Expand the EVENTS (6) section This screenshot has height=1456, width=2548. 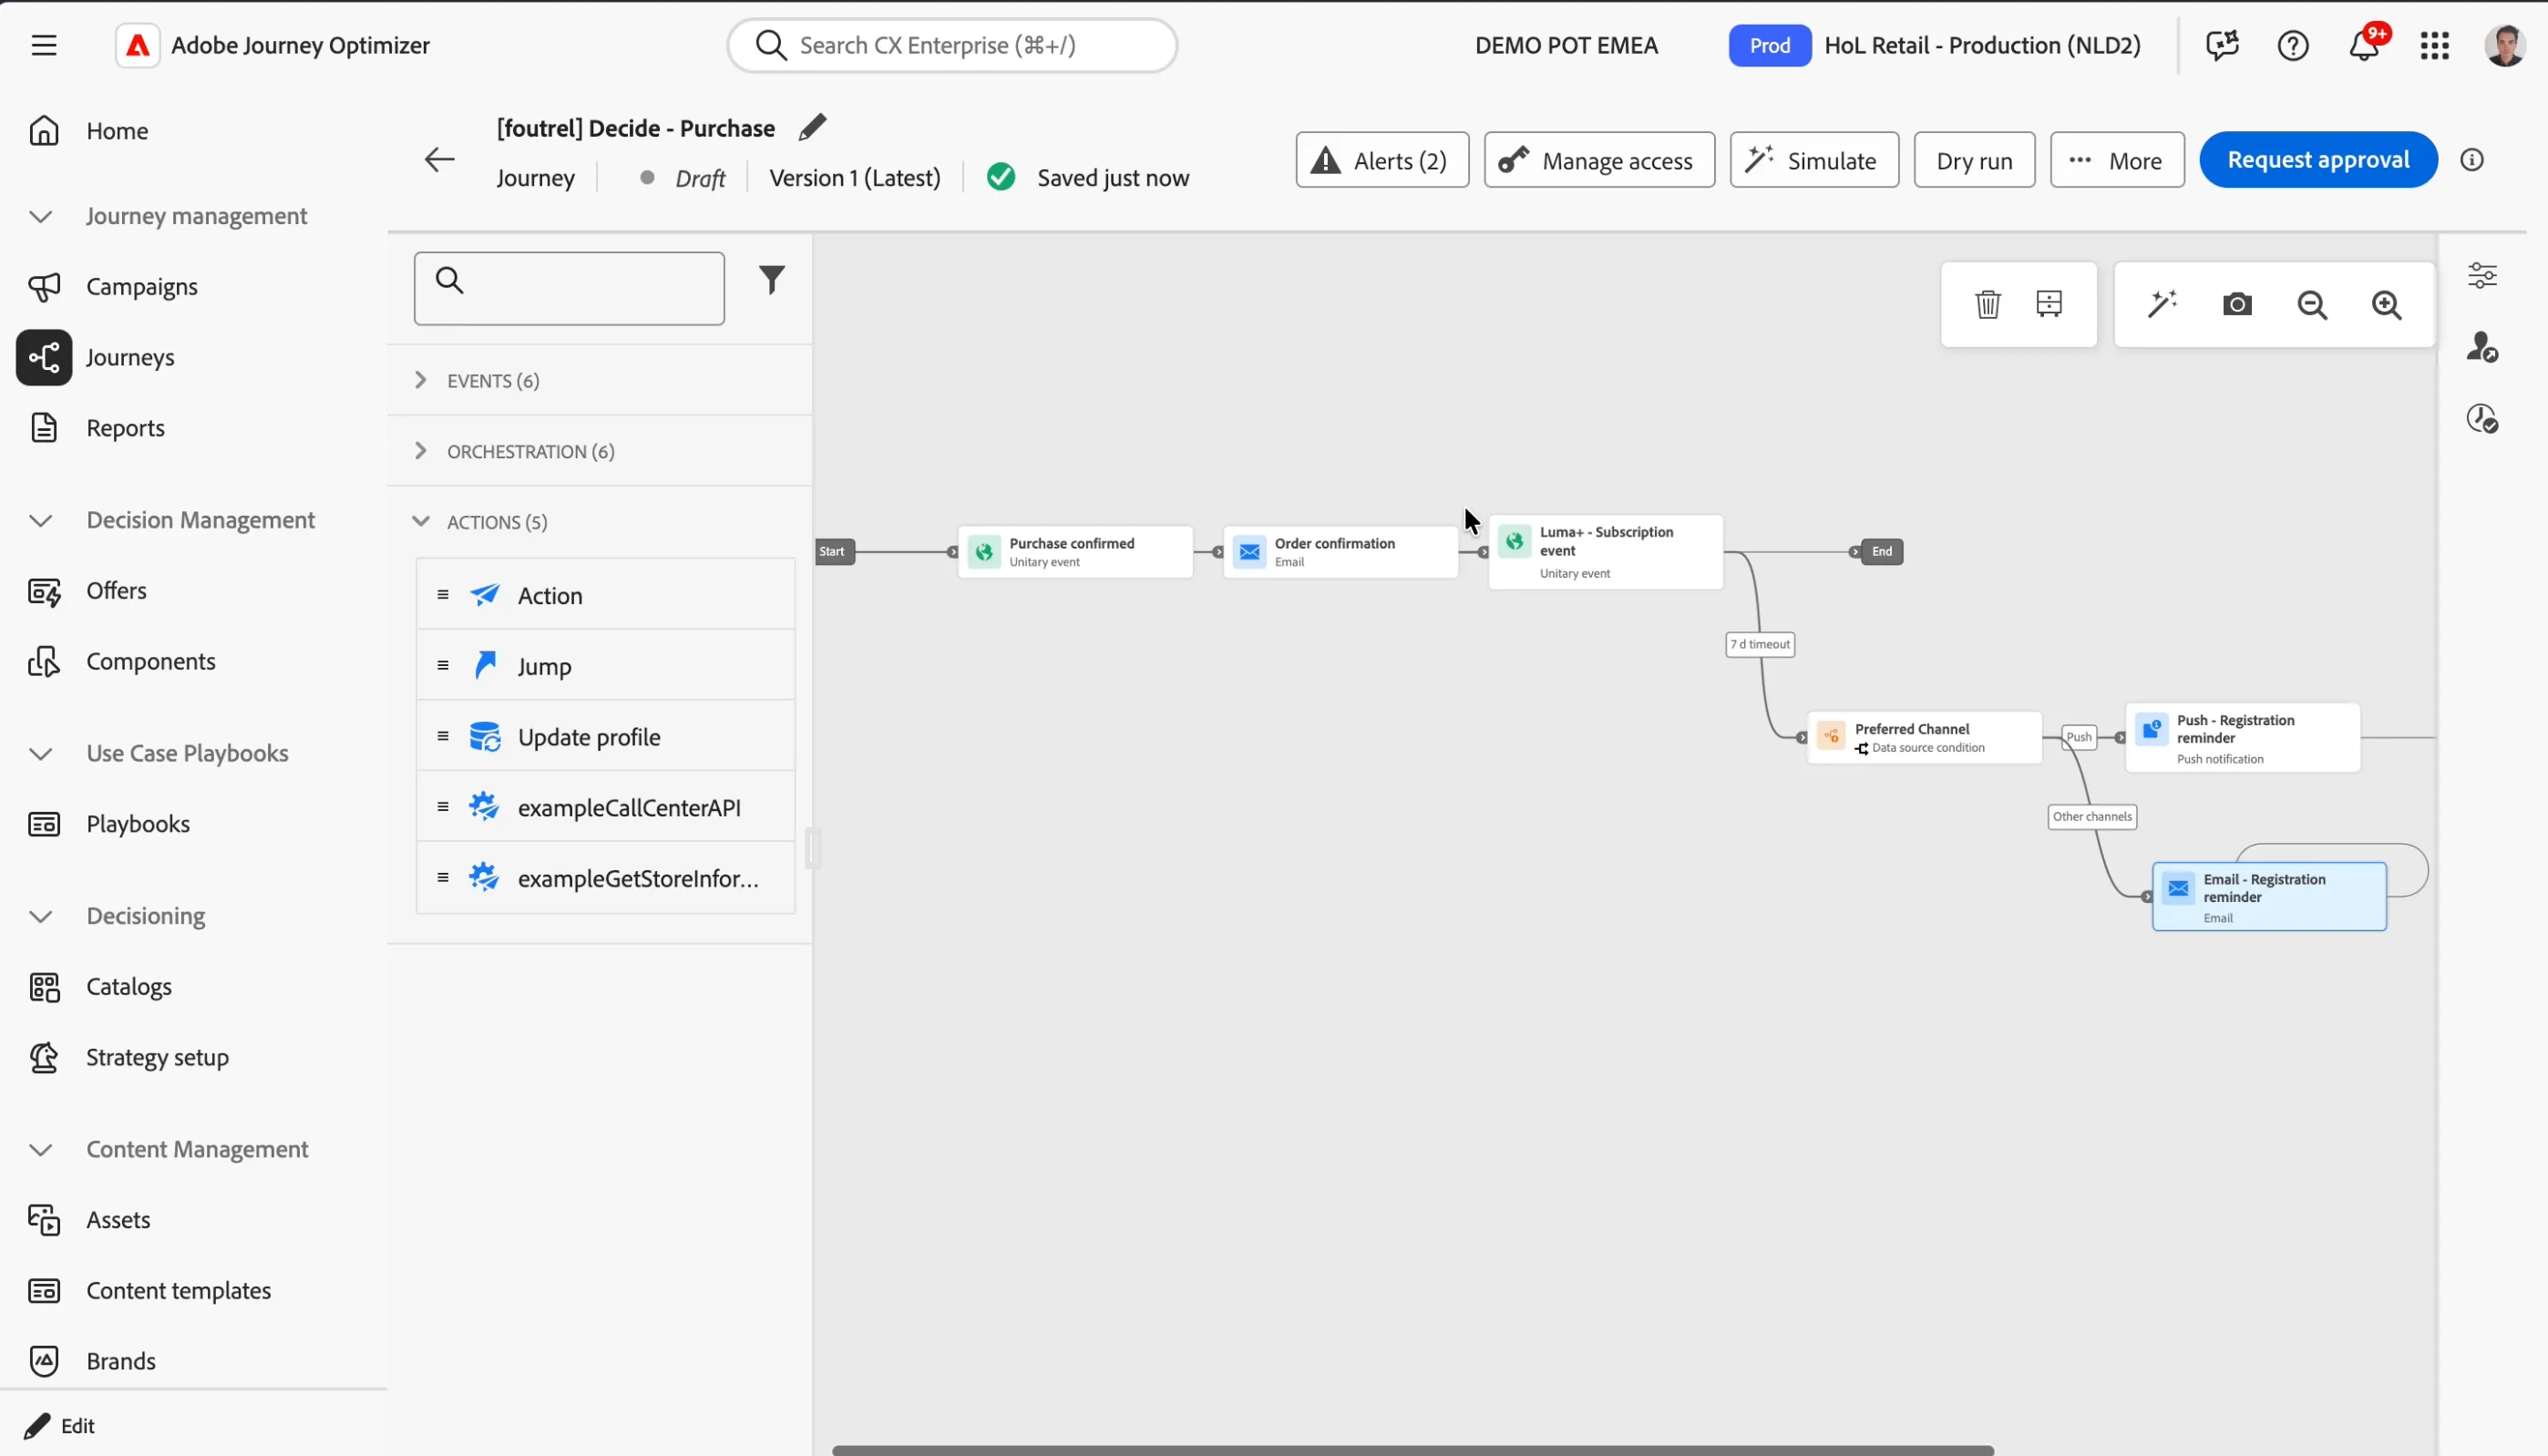pyautogui.click(x=599, y=380)
